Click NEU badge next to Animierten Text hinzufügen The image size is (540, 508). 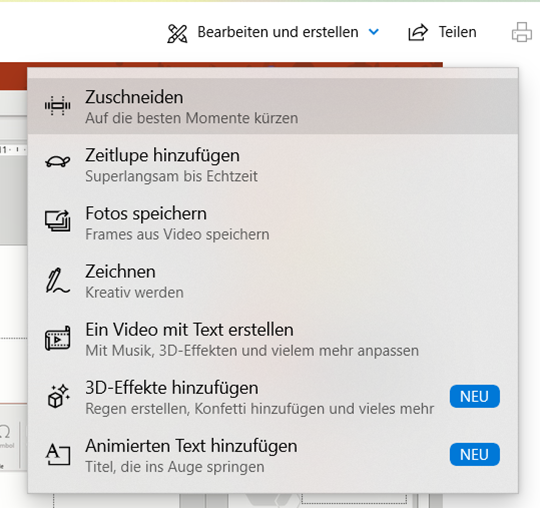pyautogui.click(x=474, y=454)
